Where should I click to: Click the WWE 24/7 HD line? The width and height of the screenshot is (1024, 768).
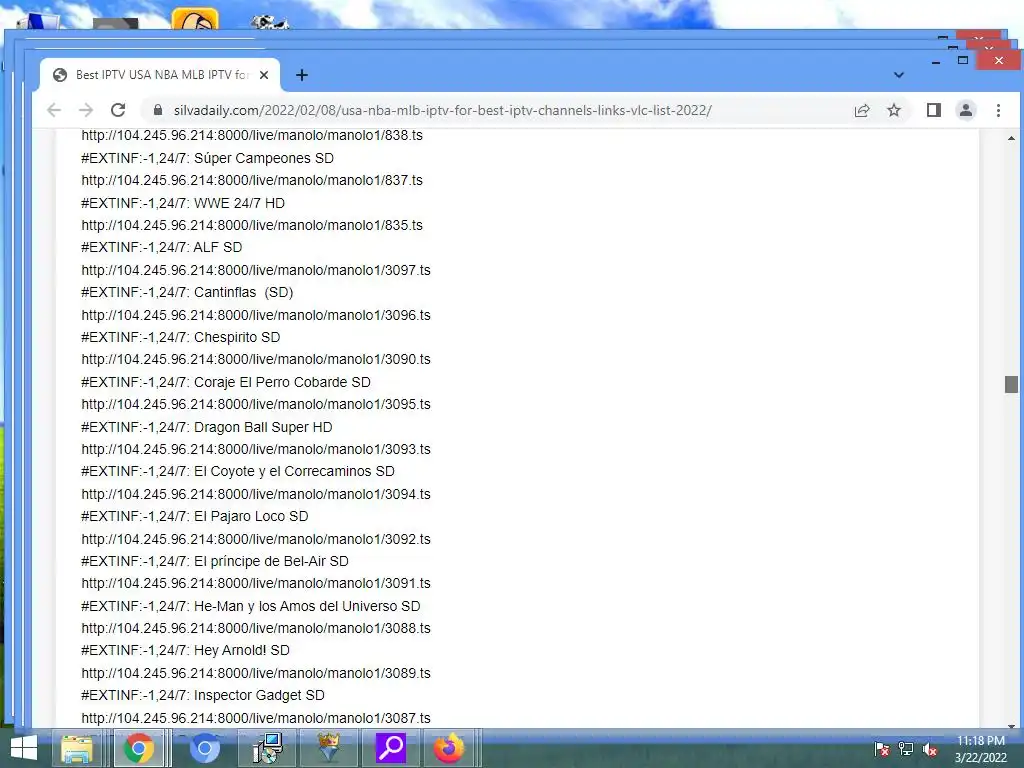click(183, 203)
